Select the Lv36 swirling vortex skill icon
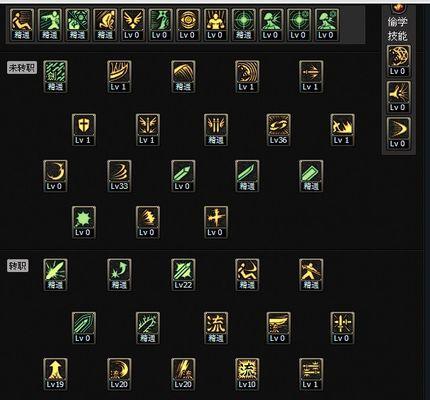Screen dimensions: 430x400 tap(278, 130)
